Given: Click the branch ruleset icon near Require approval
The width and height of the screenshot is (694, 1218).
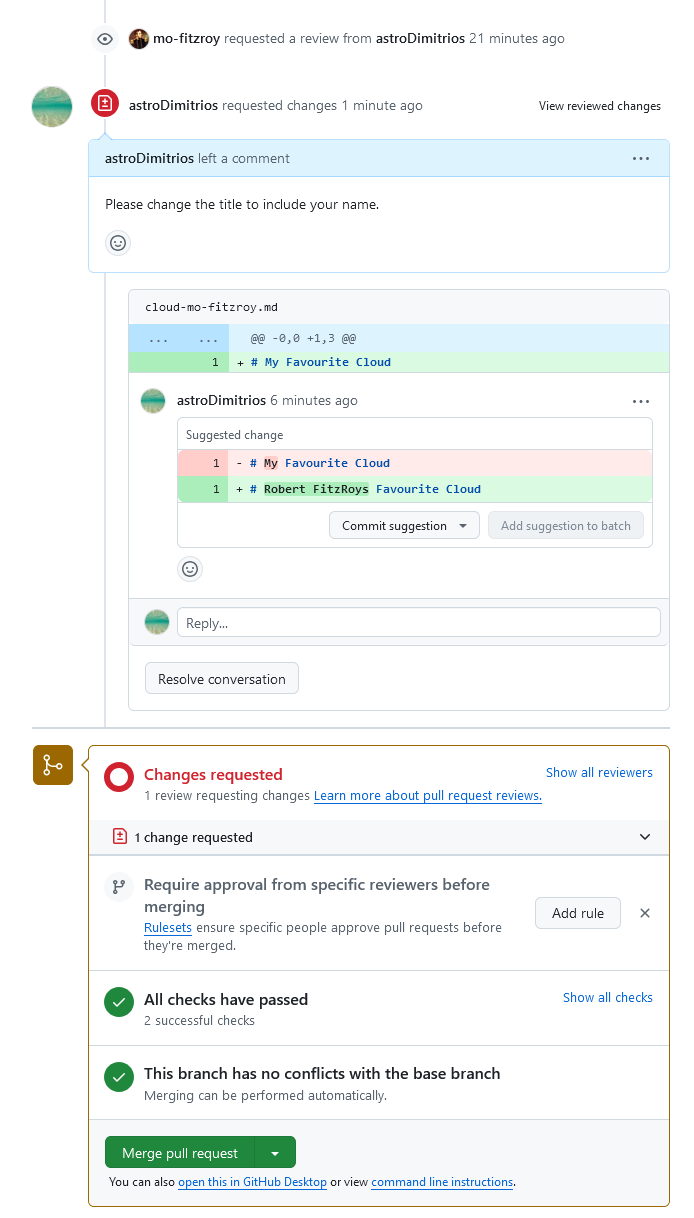Looking at the screenshot, I should [118, 887].
